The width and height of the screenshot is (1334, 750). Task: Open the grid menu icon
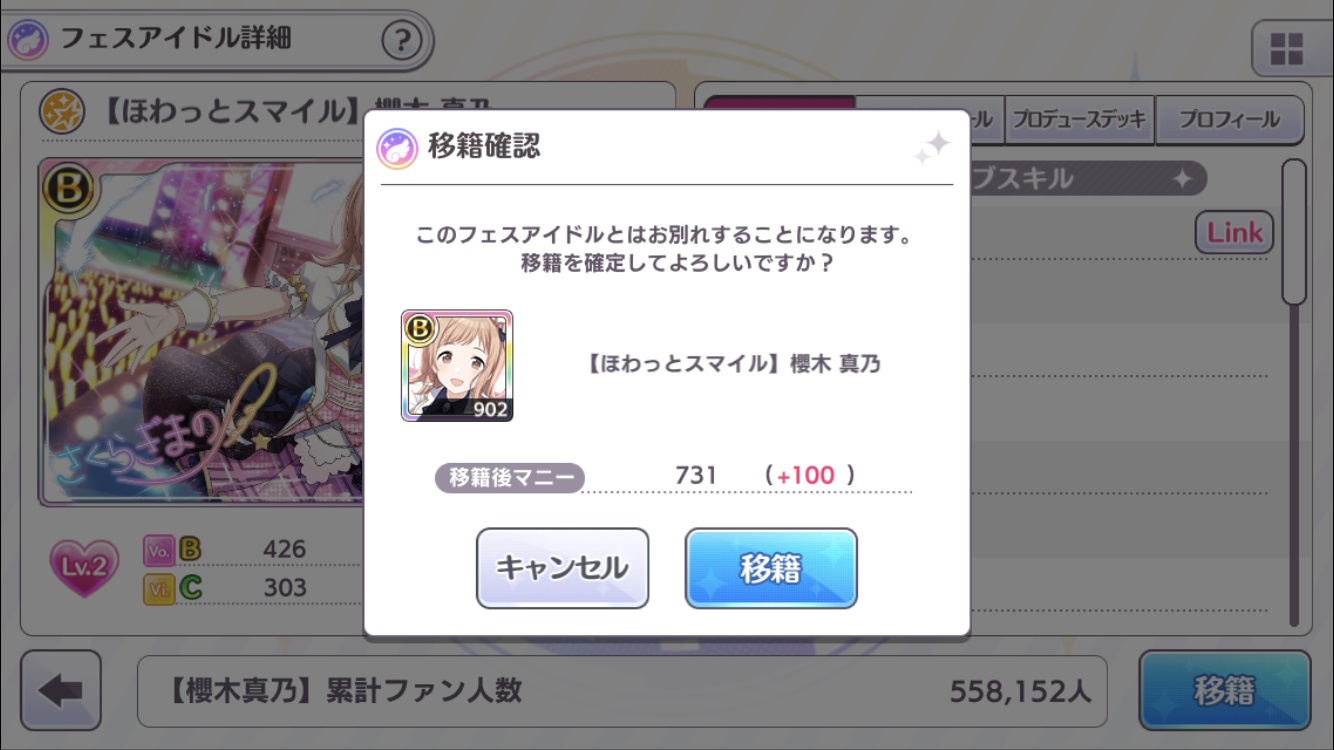[x=1285, y=48]
